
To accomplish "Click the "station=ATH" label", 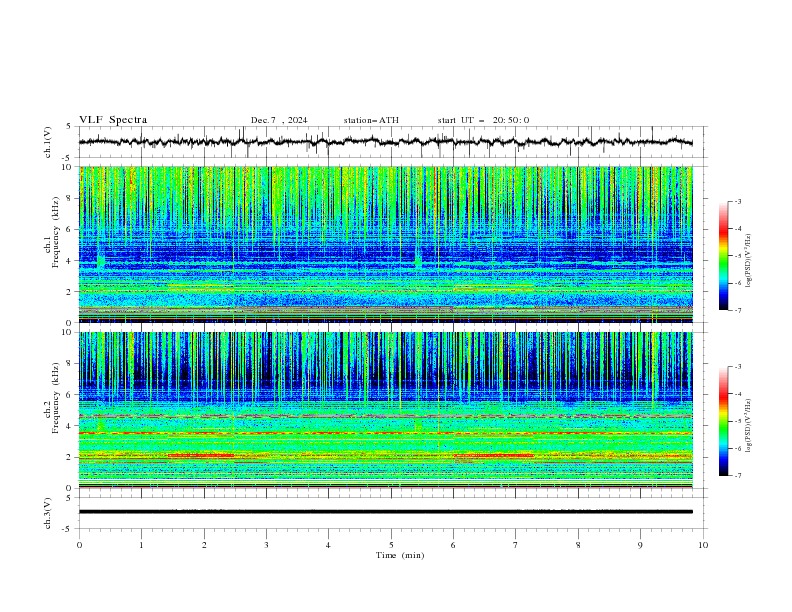I will 371,120.
